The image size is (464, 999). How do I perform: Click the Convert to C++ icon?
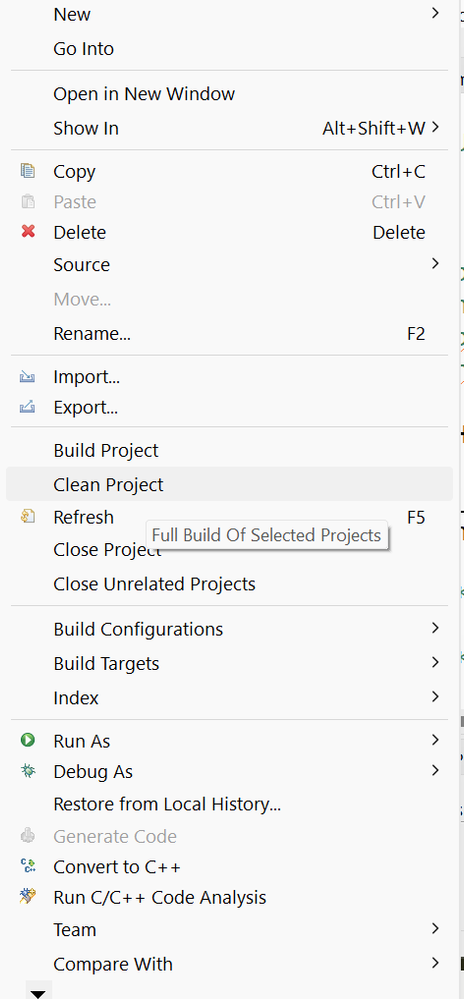tap(28, 866)
